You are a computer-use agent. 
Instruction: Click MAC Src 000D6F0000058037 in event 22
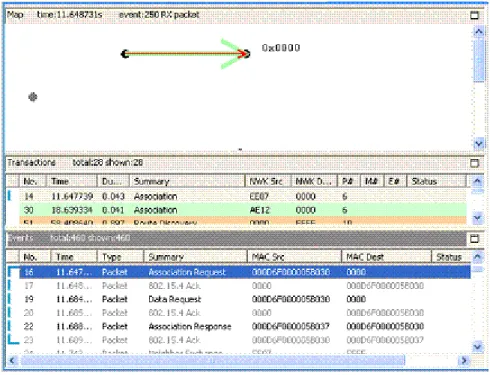[x=291, y=326]
